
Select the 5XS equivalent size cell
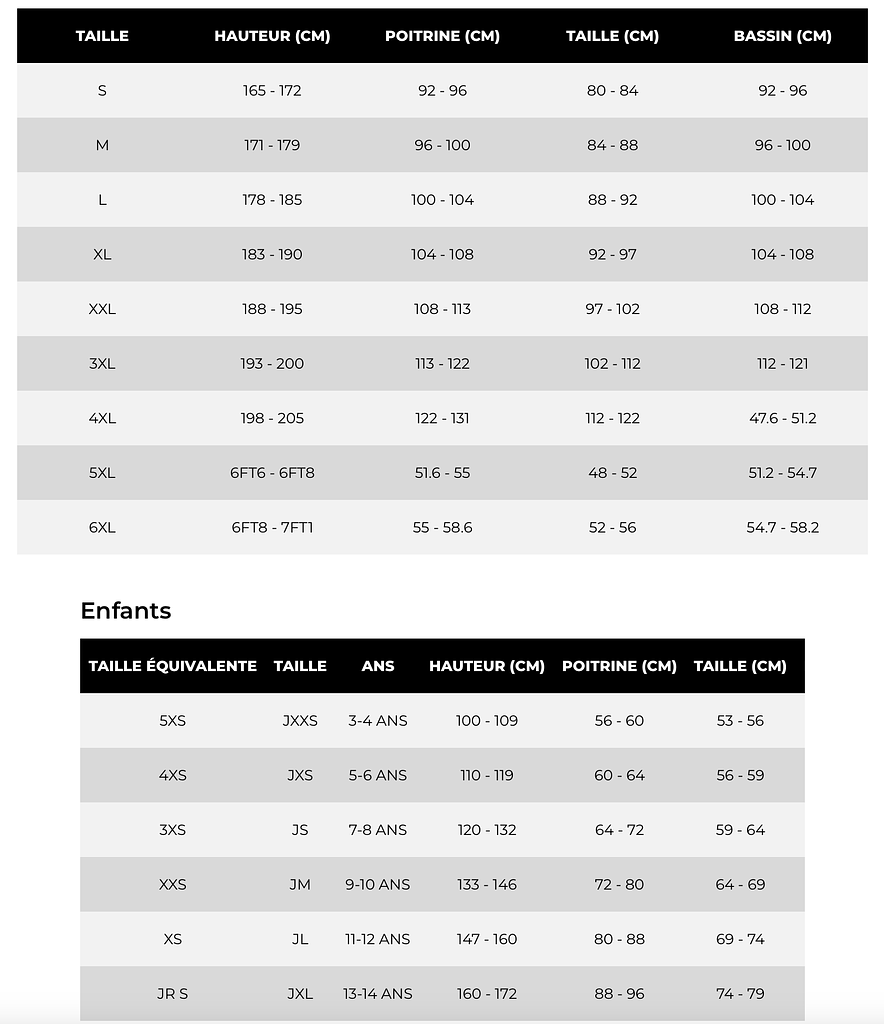(x=172, y=721)
